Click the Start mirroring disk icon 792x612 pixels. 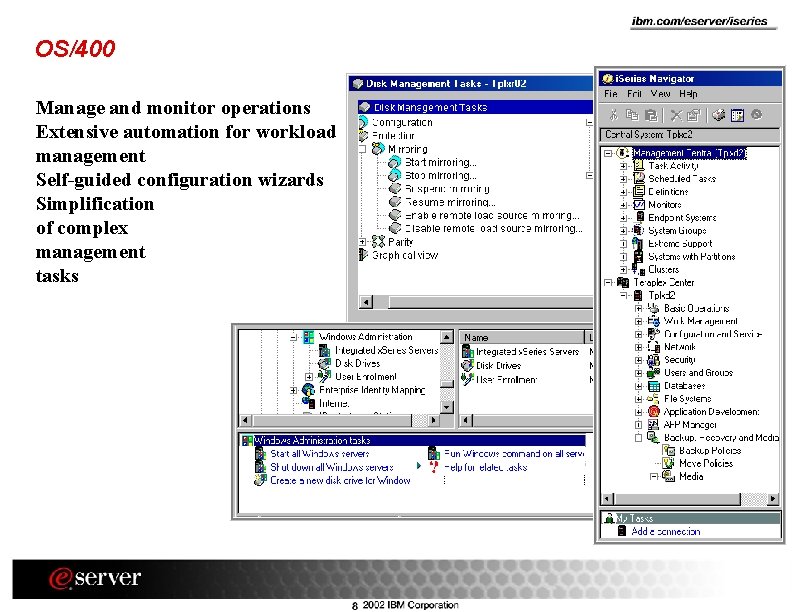[394, 162]
